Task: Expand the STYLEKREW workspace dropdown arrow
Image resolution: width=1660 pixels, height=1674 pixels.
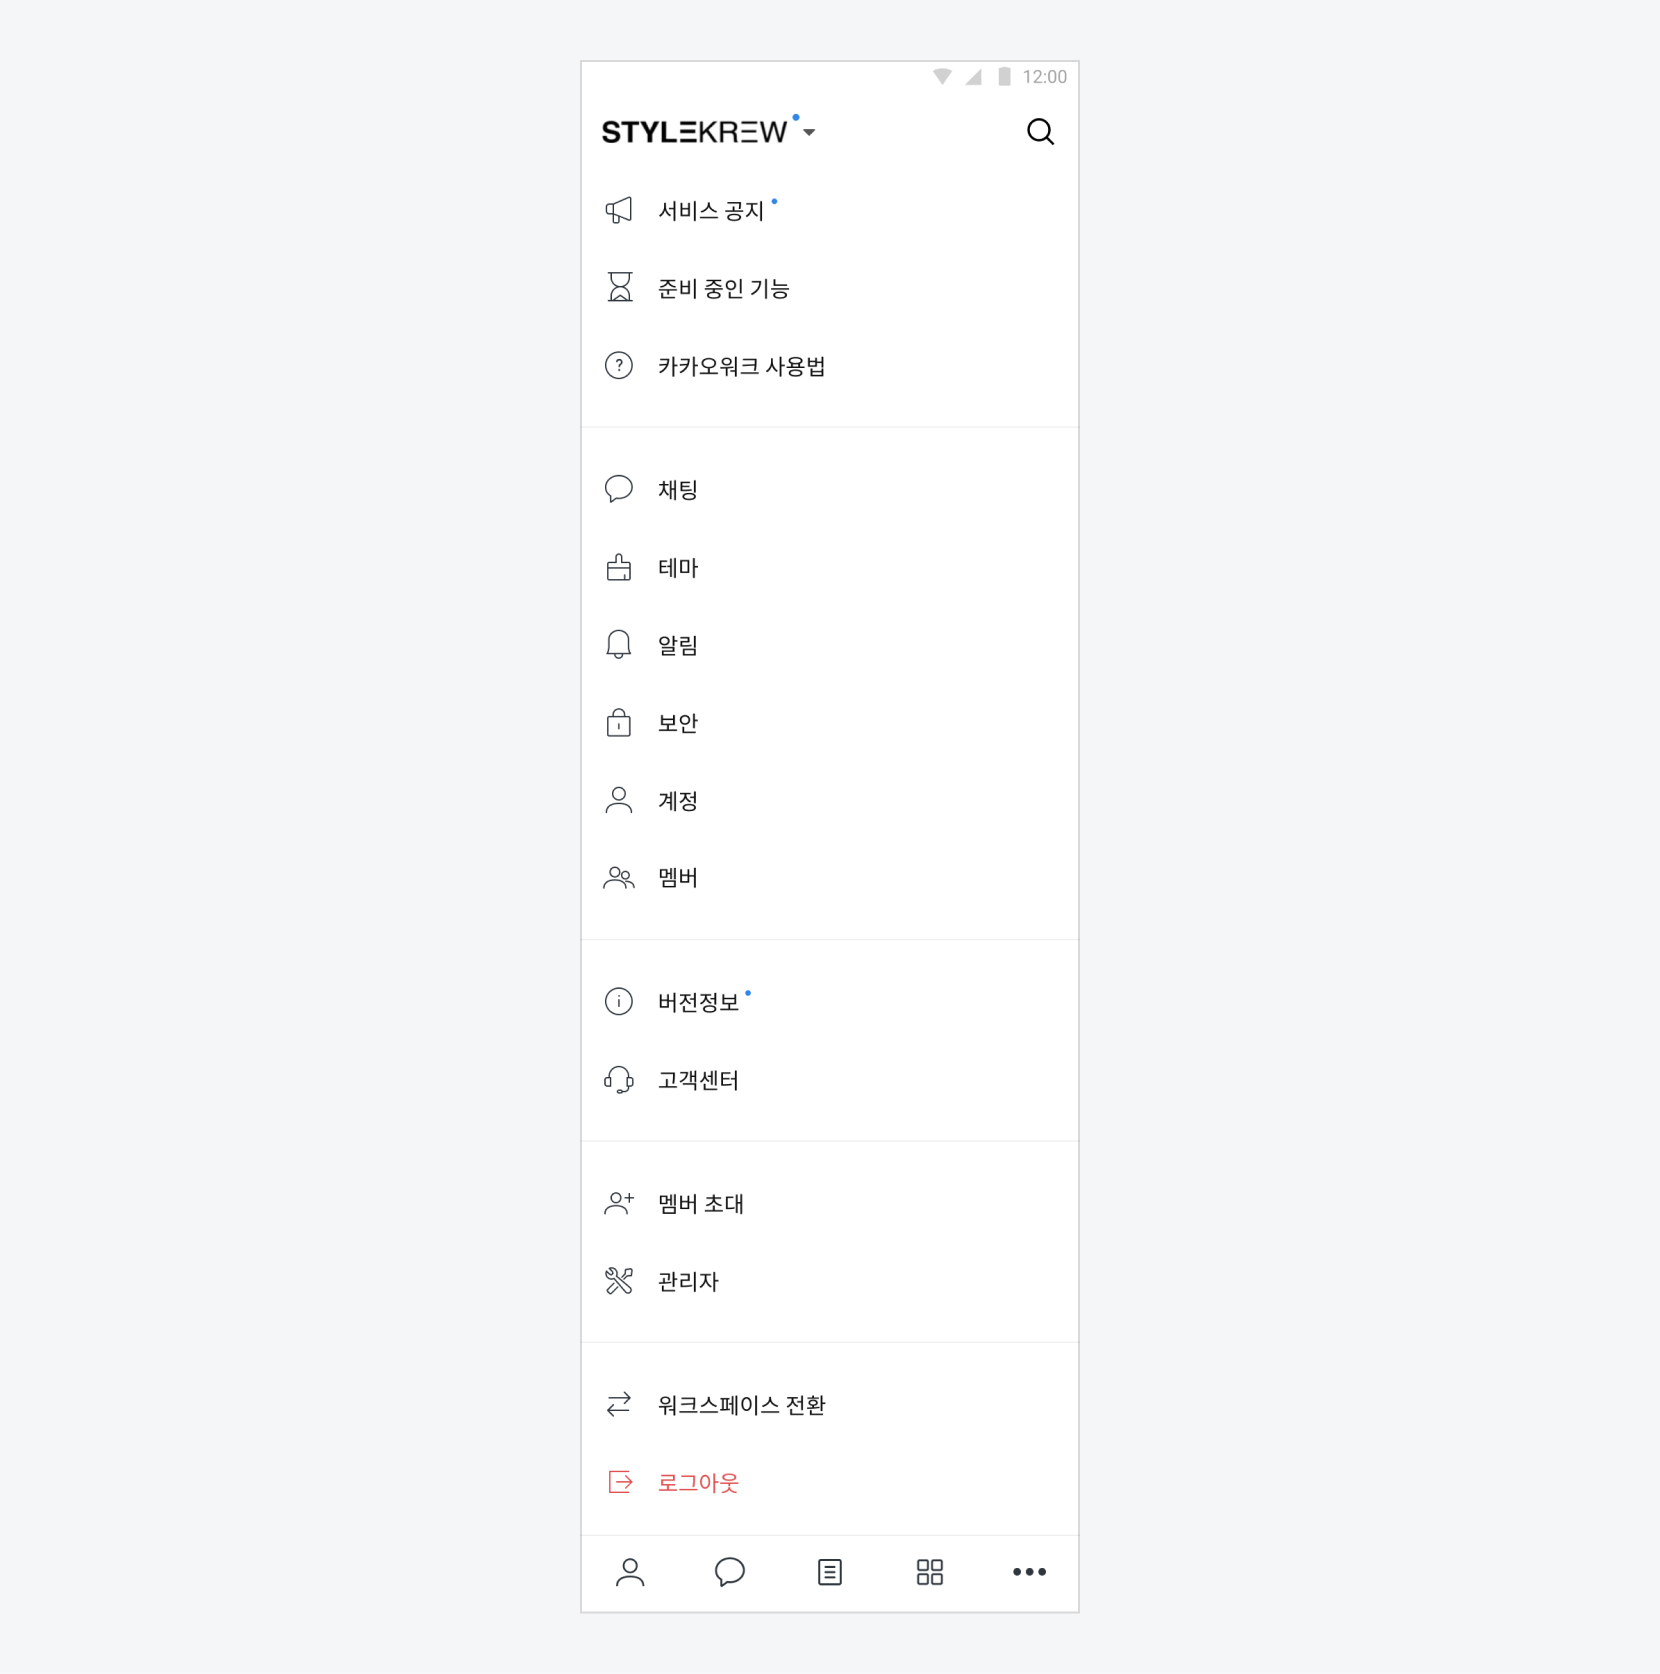Action: [809, 132]
